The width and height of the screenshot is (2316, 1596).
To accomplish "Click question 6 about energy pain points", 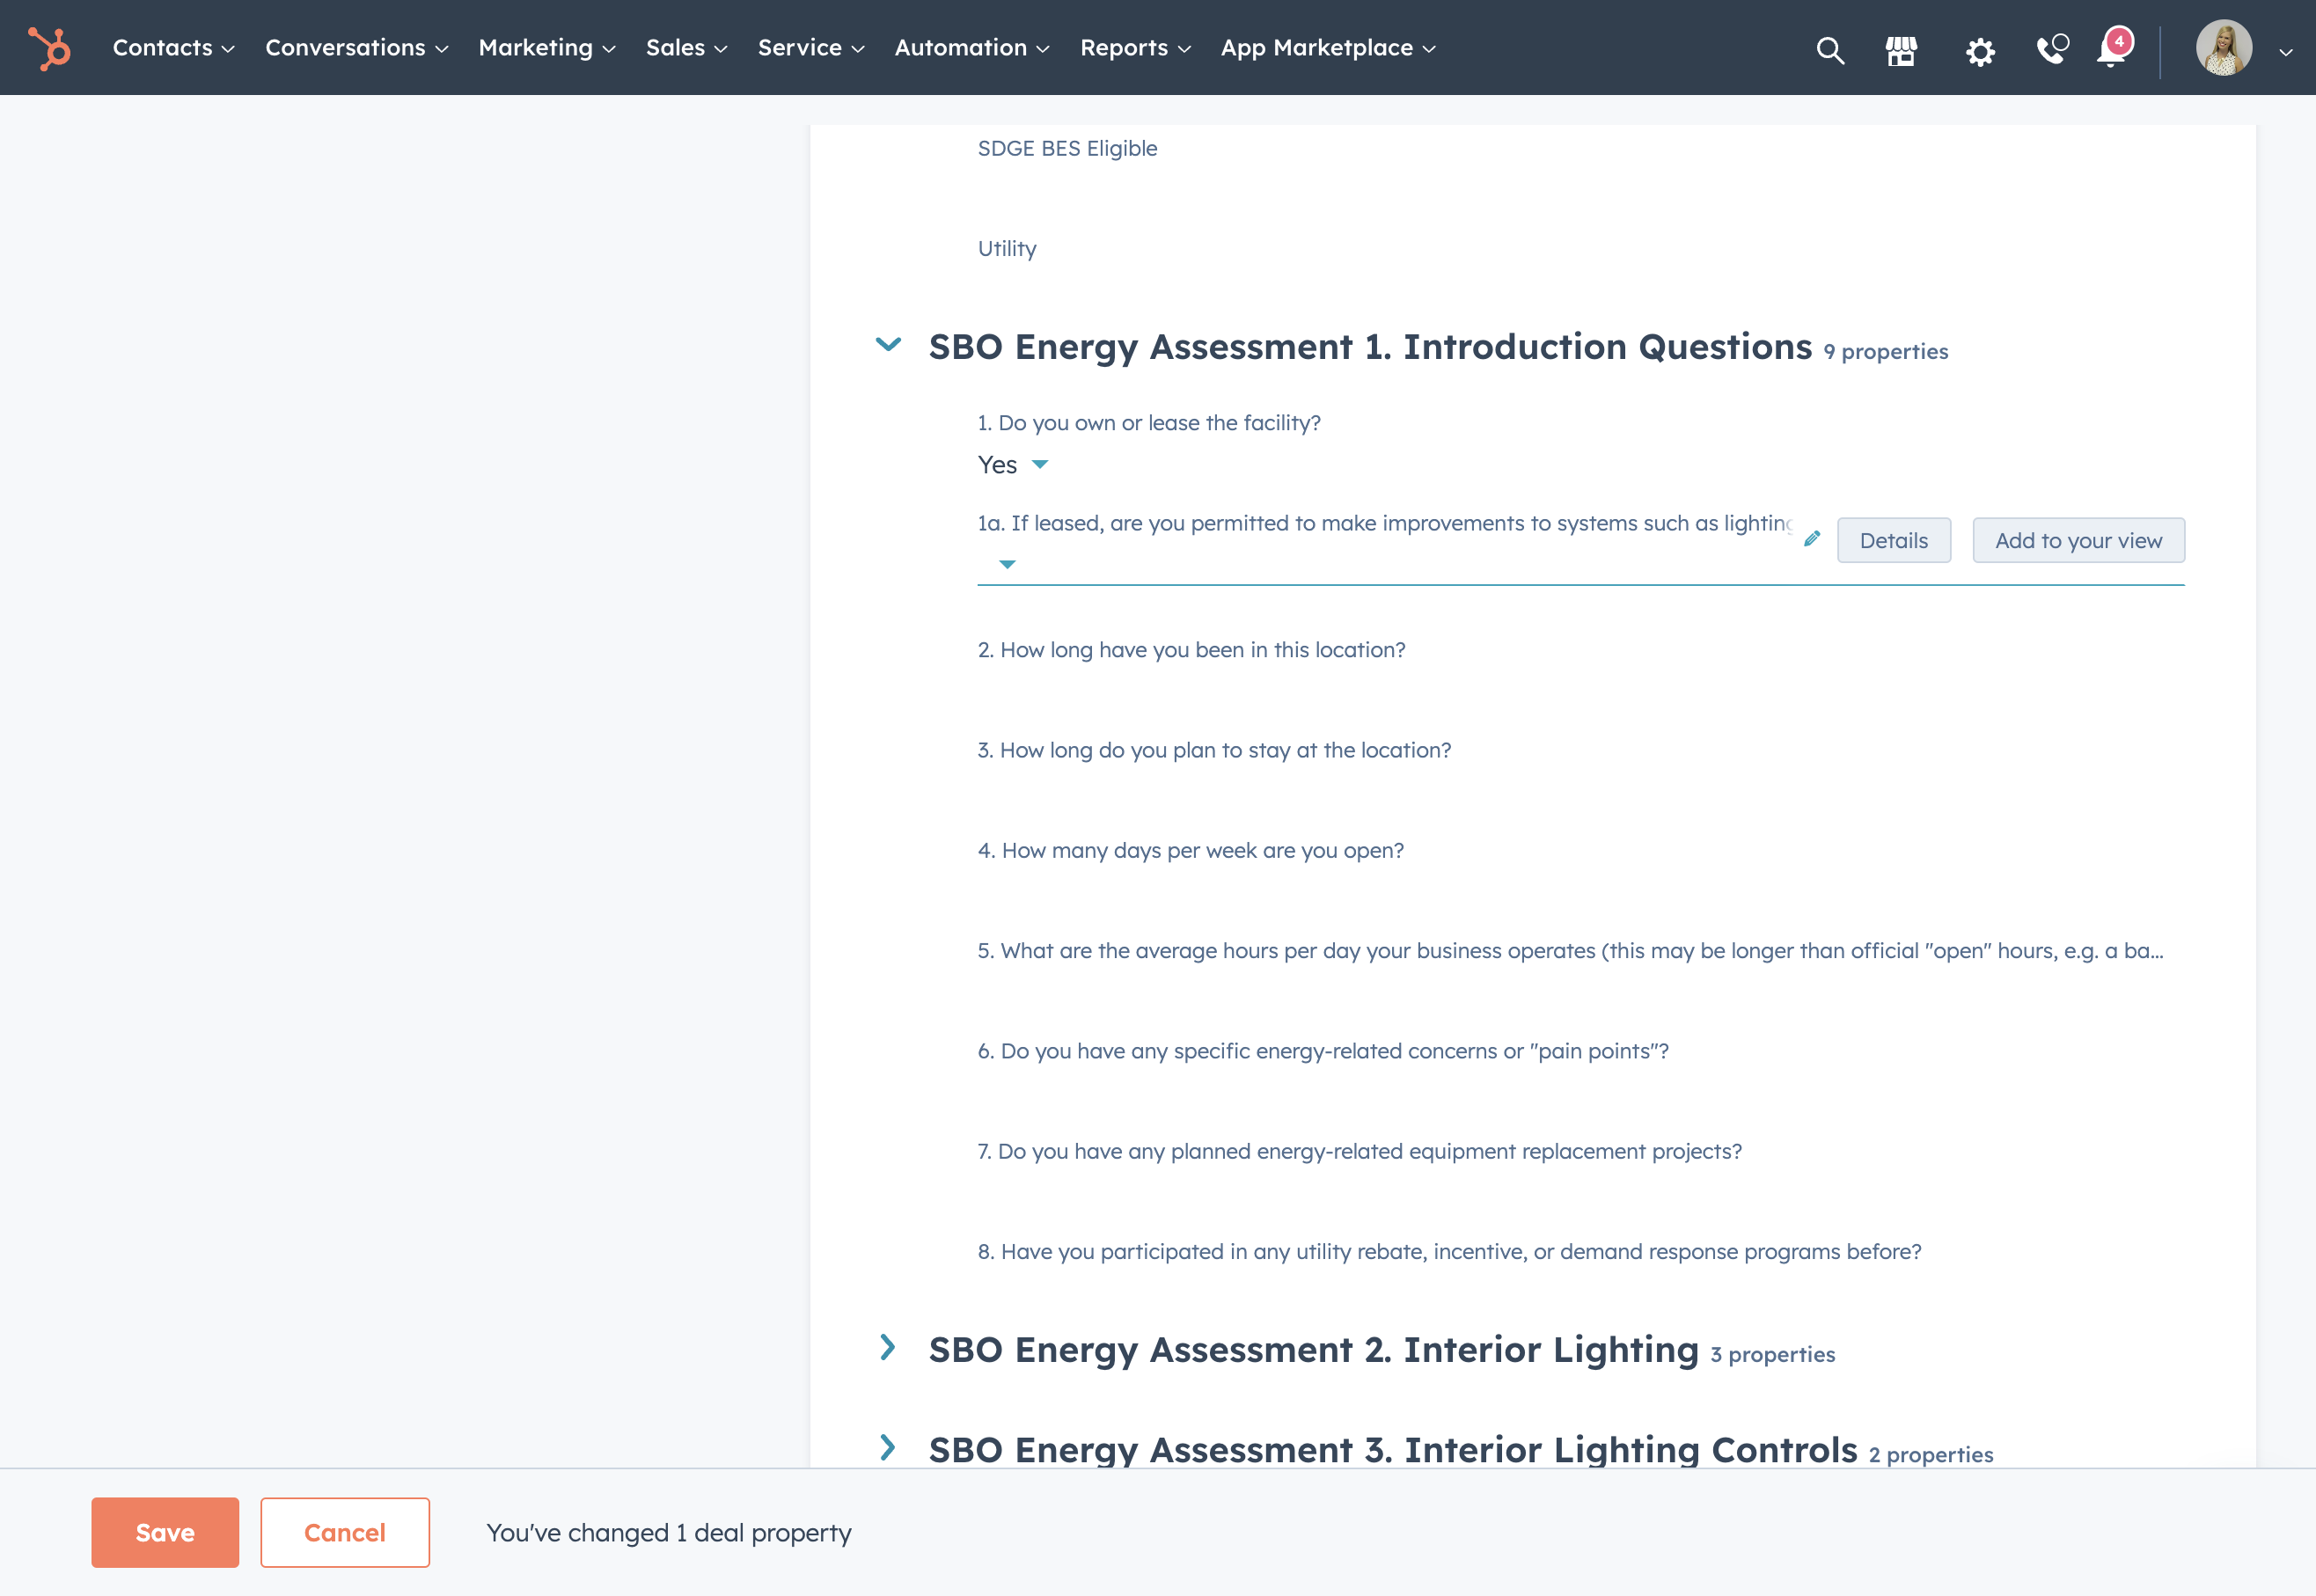I will (1323, 1051).
